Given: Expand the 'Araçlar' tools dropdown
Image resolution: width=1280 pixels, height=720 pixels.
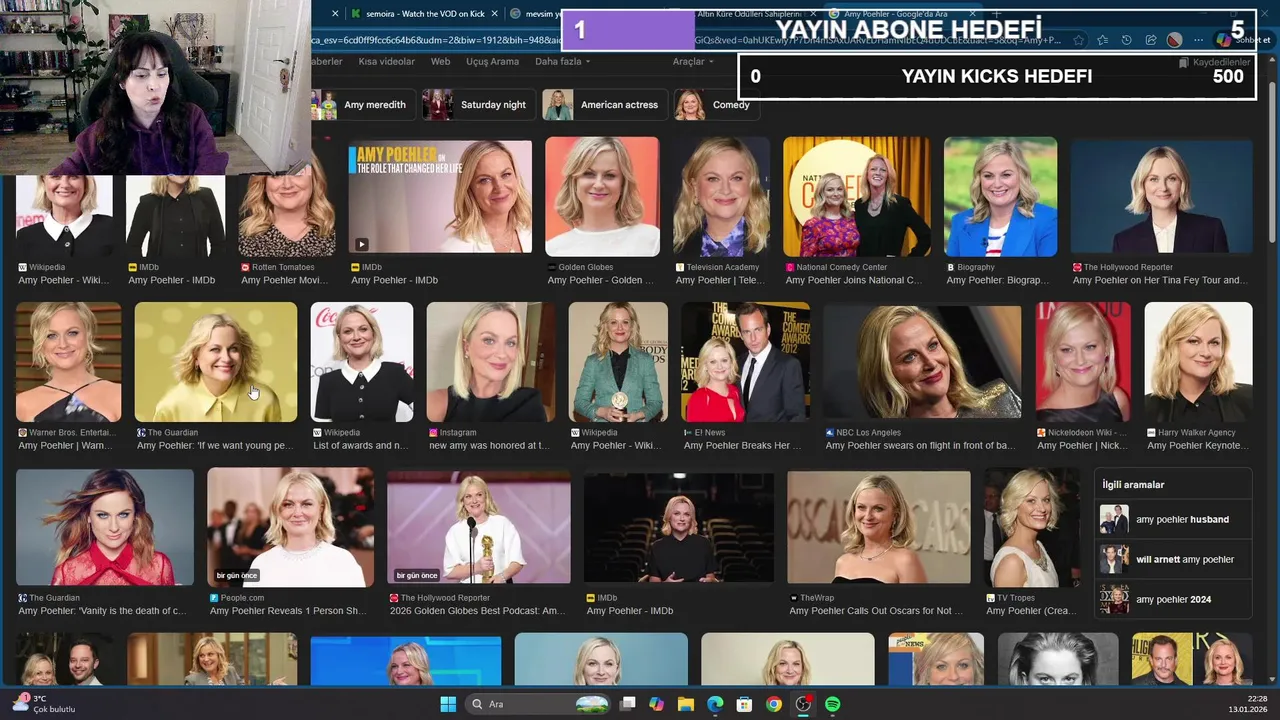Looking at the screenshot, I should pos(693,62).
